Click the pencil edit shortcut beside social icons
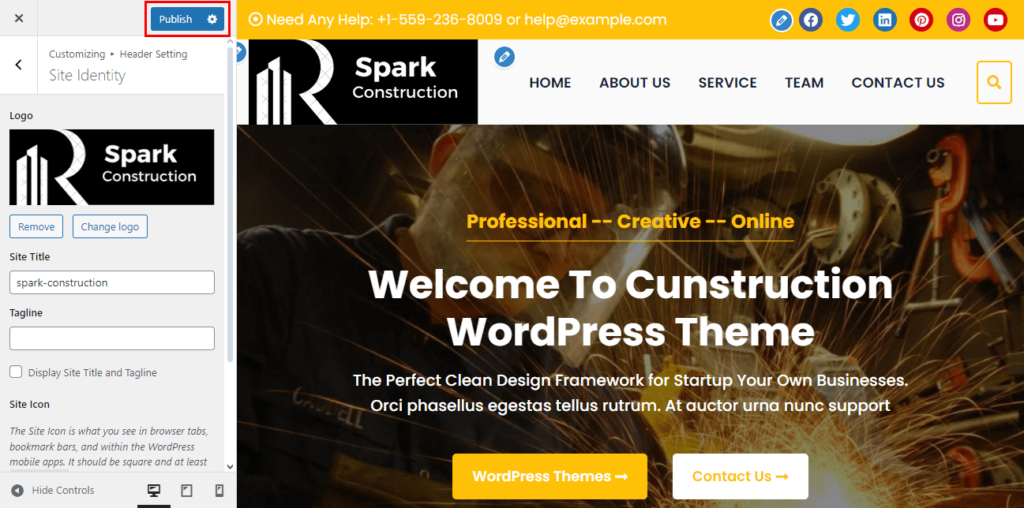The height and width of the screenshot is (508, 1024). (781, 21)
